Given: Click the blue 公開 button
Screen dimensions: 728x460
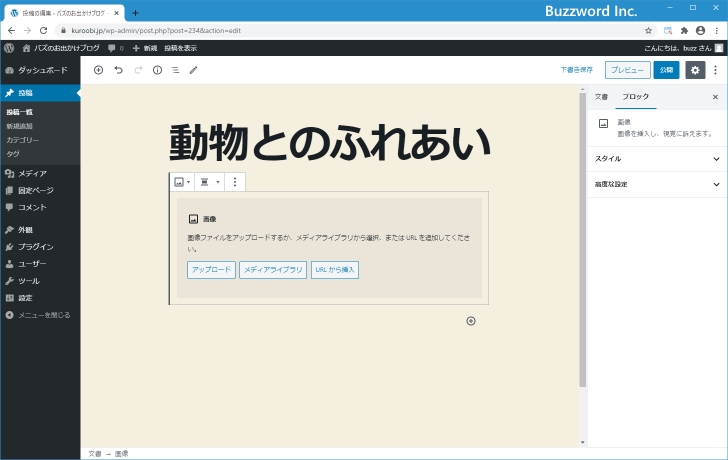Looking at the screenshot, I should 666,70.
